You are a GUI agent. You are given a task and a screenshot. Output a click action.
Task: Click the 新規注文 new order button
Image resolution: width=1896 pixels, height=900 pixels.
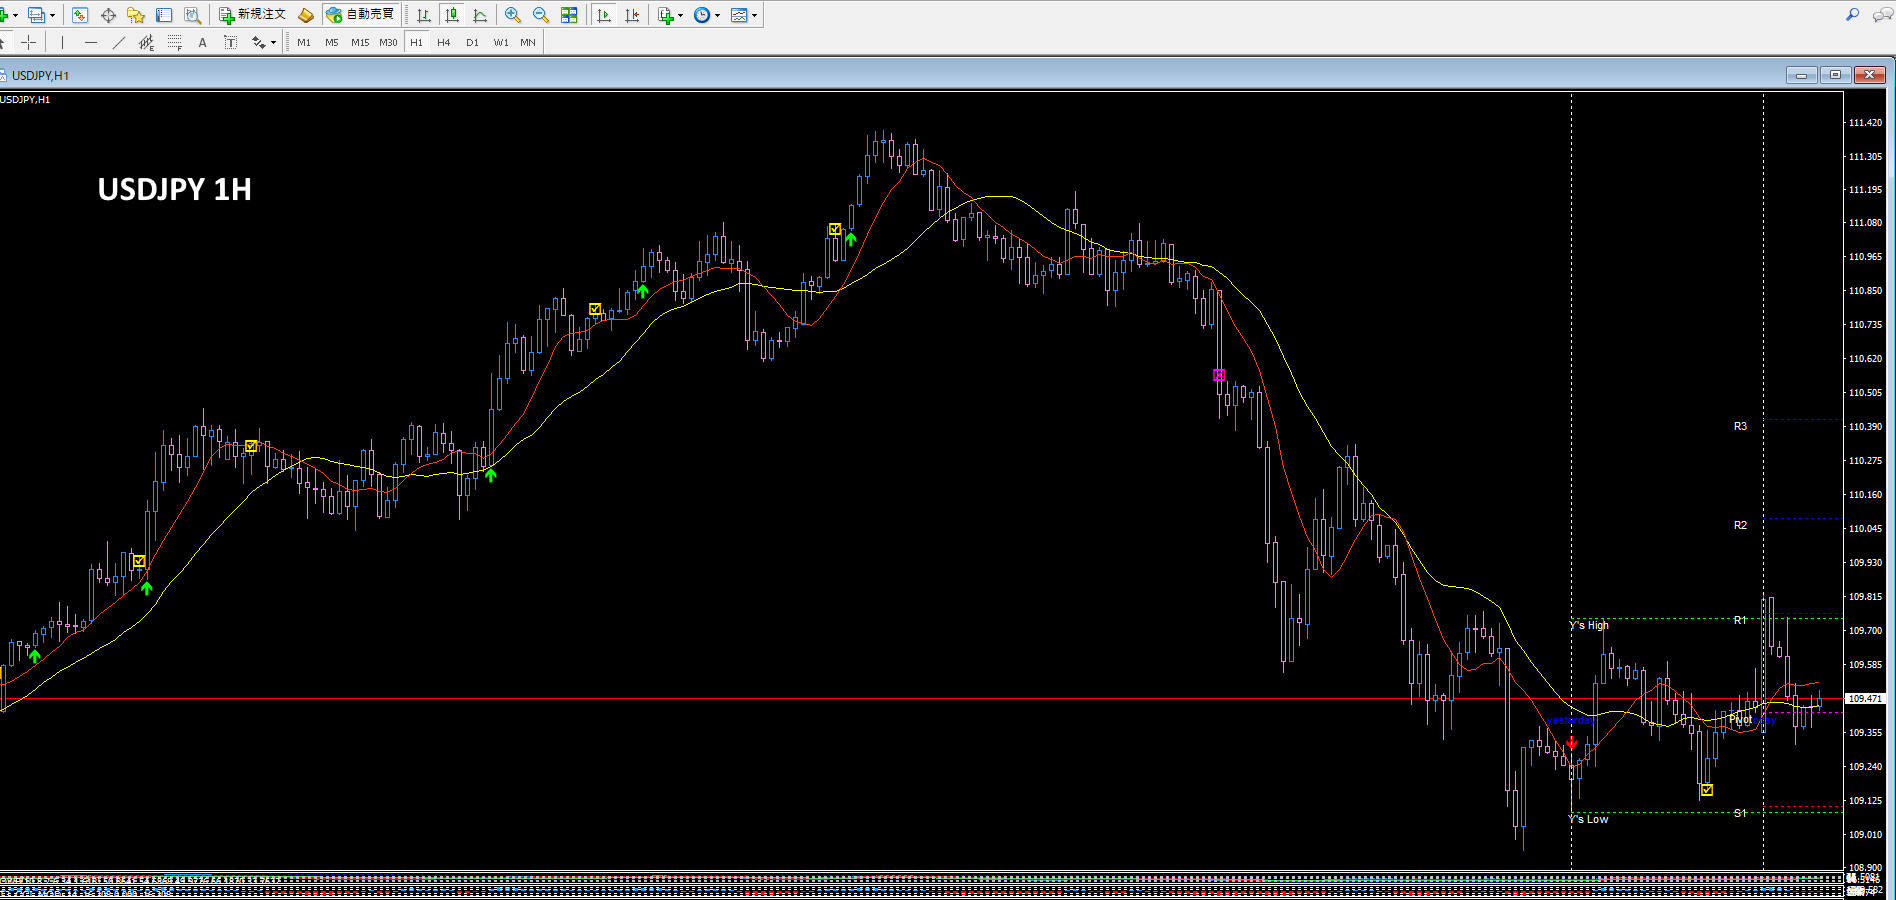click(253, 15)
